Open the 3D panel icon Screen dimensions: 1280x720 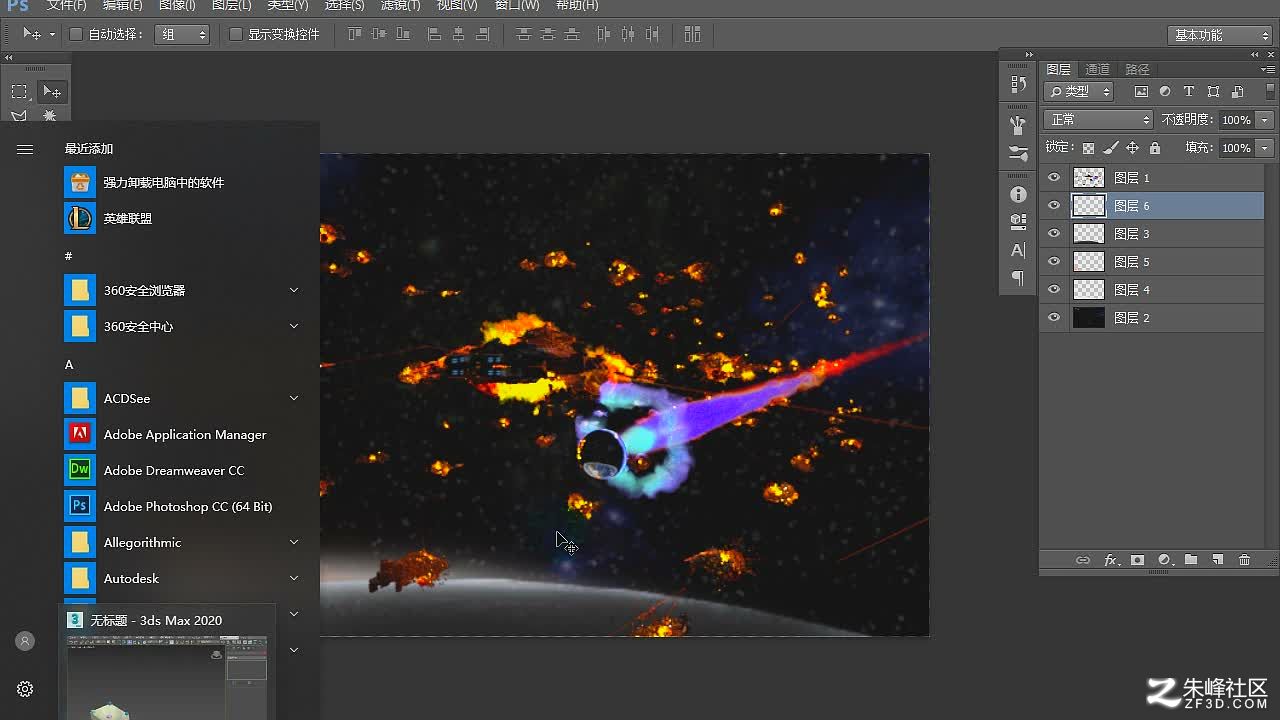[1018, 221]
